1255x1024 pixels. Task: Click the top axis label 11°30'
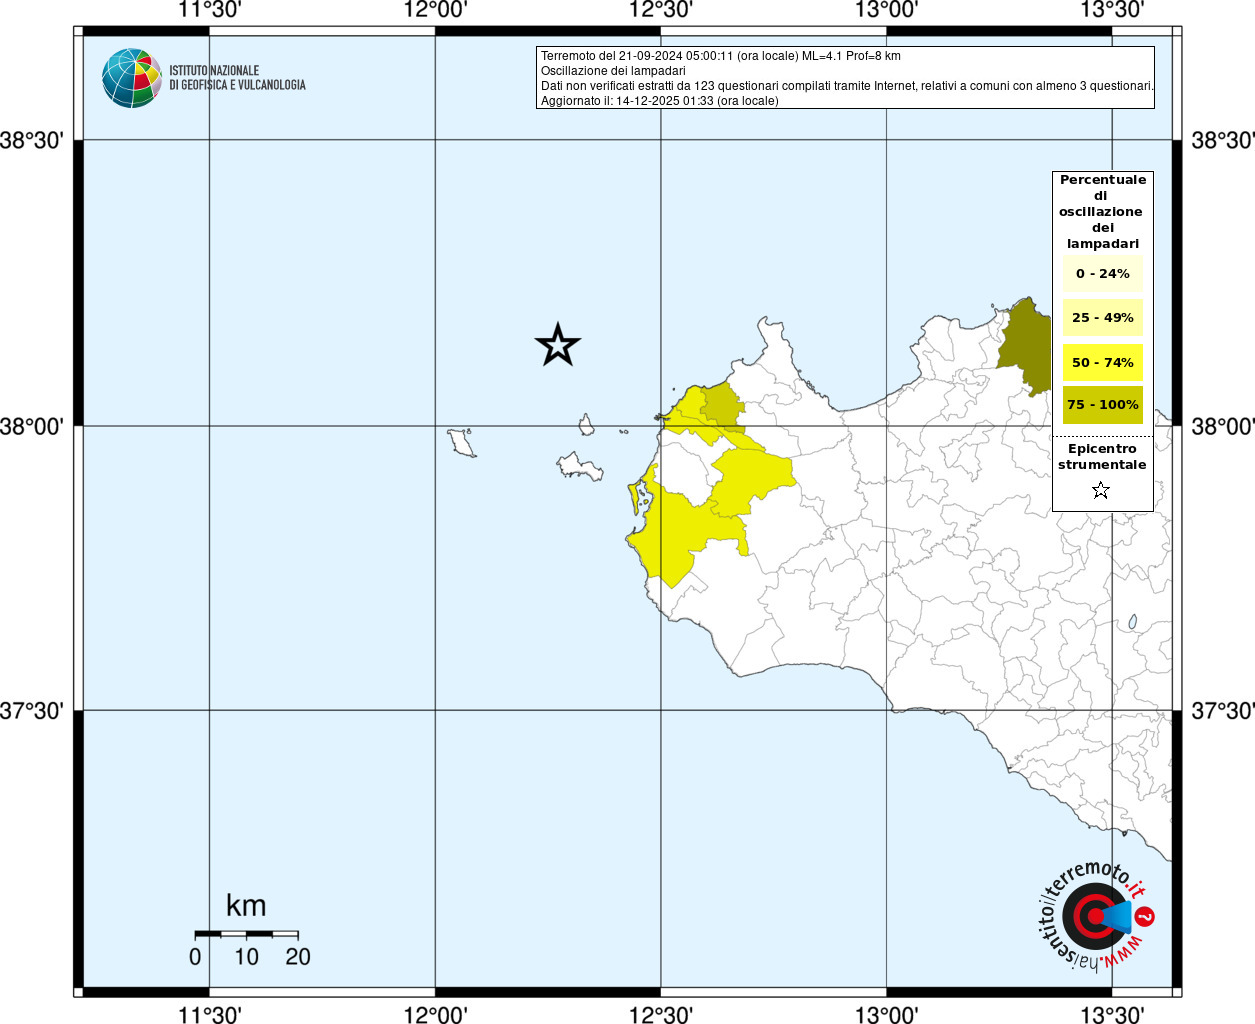point(209,10)
